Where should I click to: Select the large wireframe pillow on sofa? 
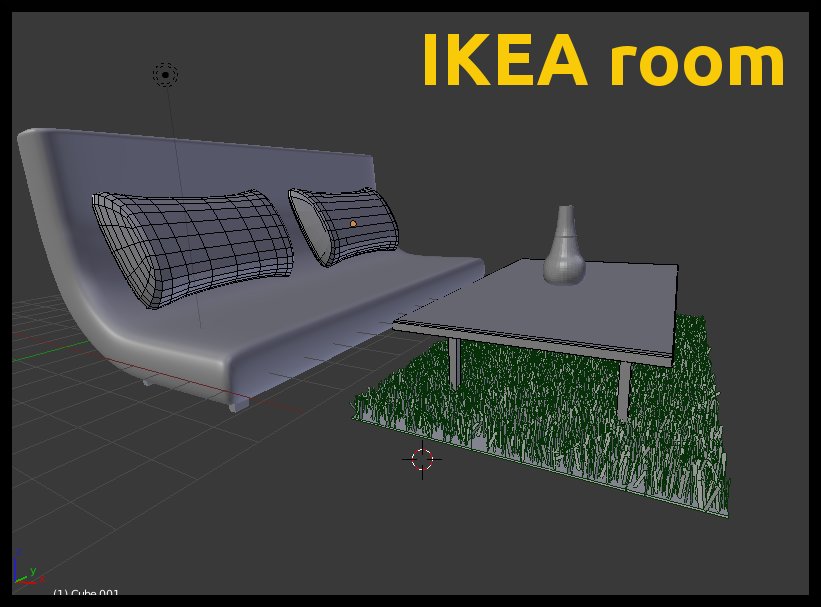192,248
